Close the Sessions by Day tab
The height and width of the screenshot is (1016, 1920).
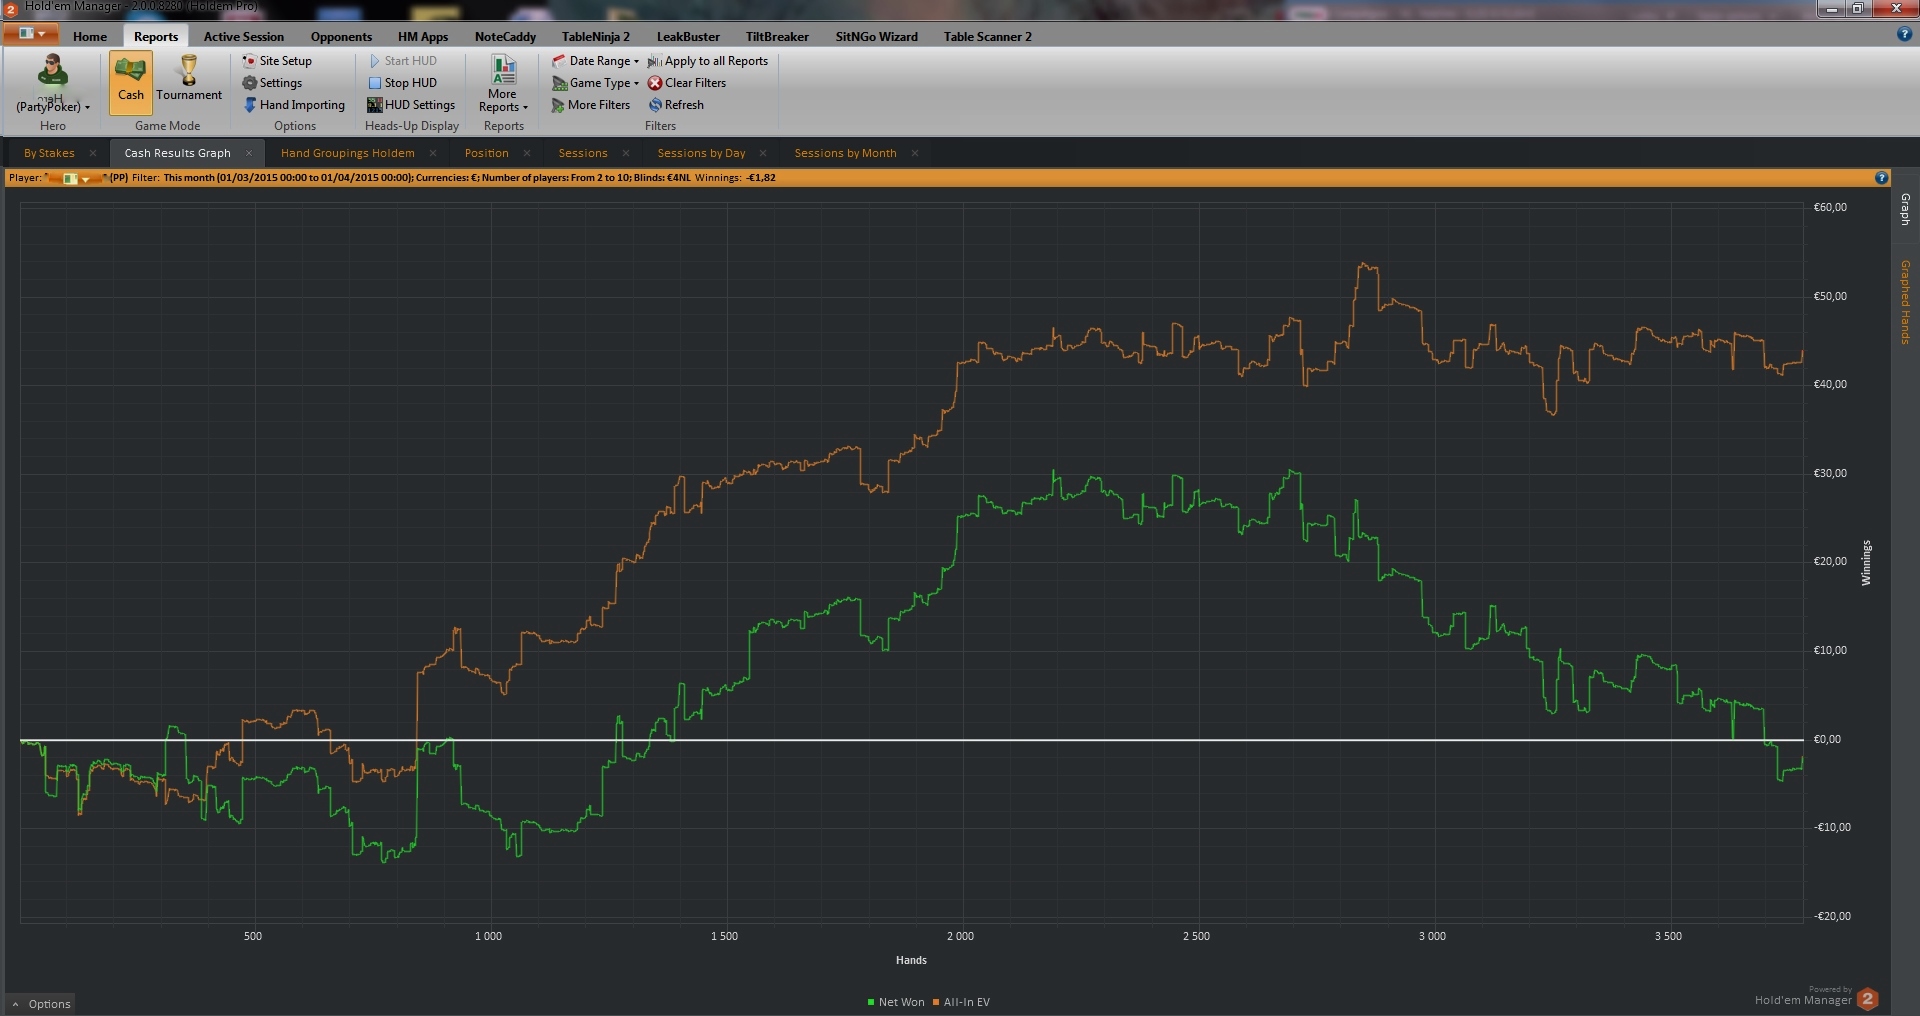pyautogui.click(x=763, y=153)
